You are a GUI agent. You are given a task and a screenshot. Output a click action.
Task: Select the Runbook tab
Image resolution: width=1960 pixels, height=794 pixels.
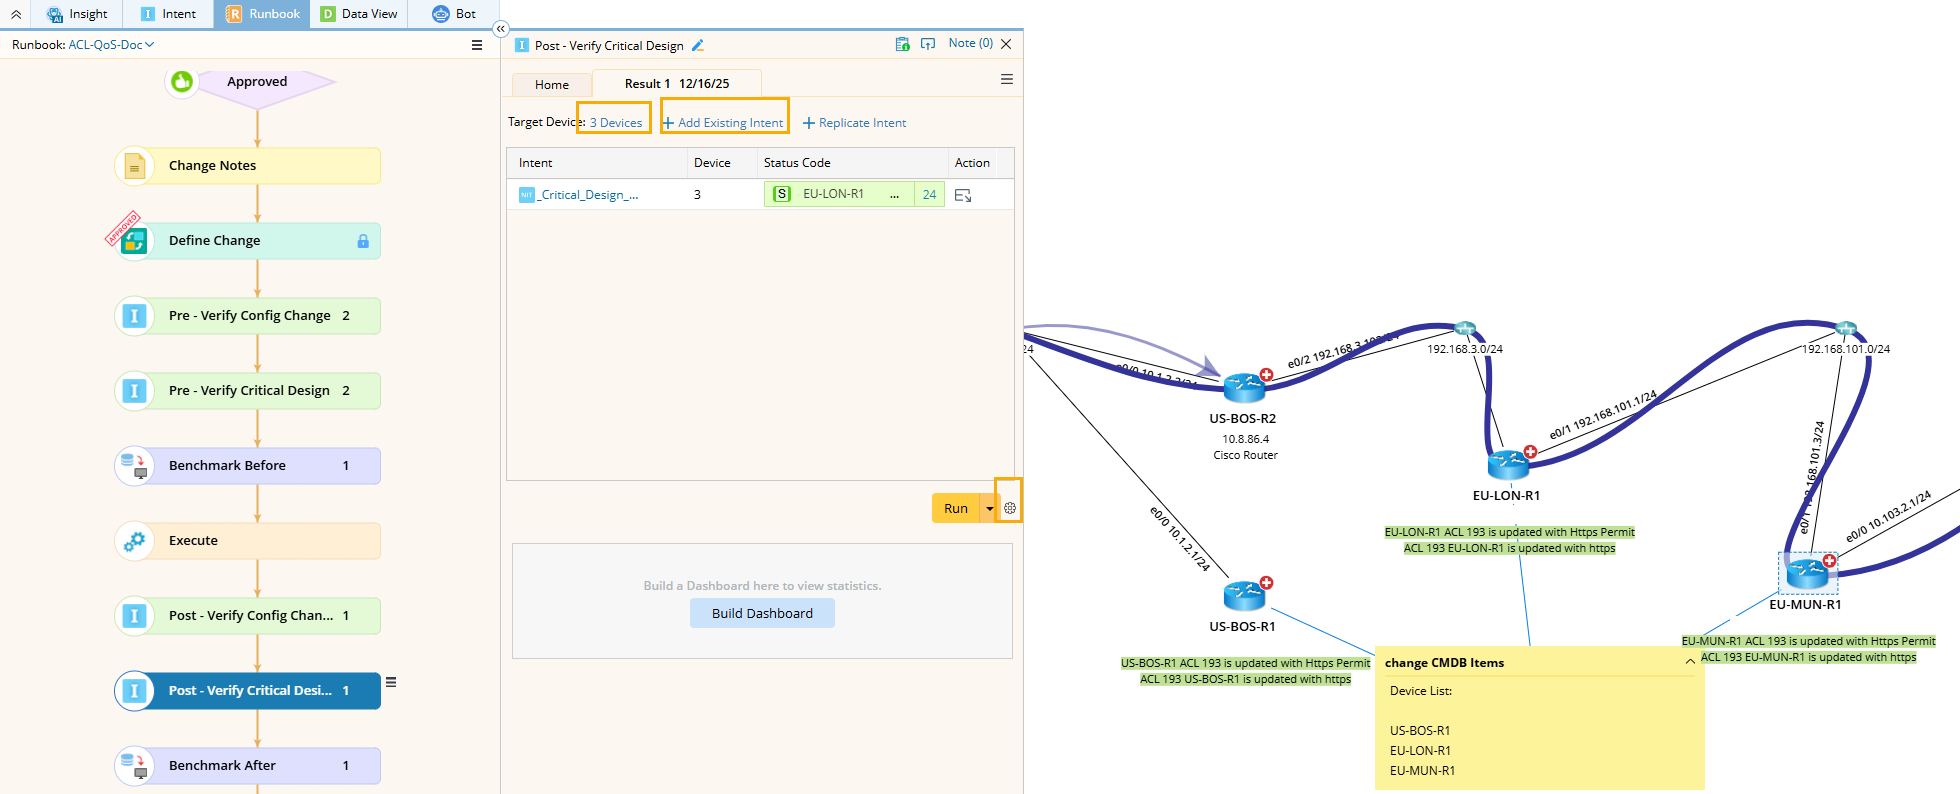tap(262, 14)
